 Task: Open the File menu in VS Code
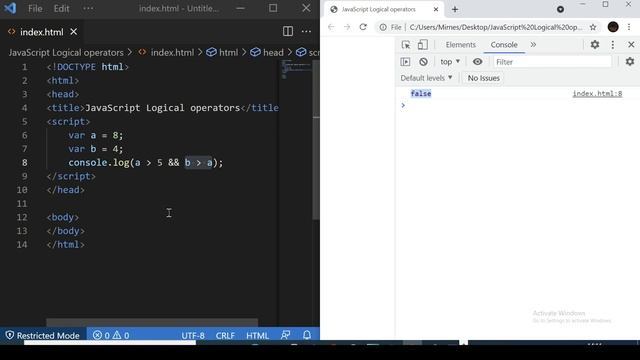pyautogui.click(x=35, y=8)
